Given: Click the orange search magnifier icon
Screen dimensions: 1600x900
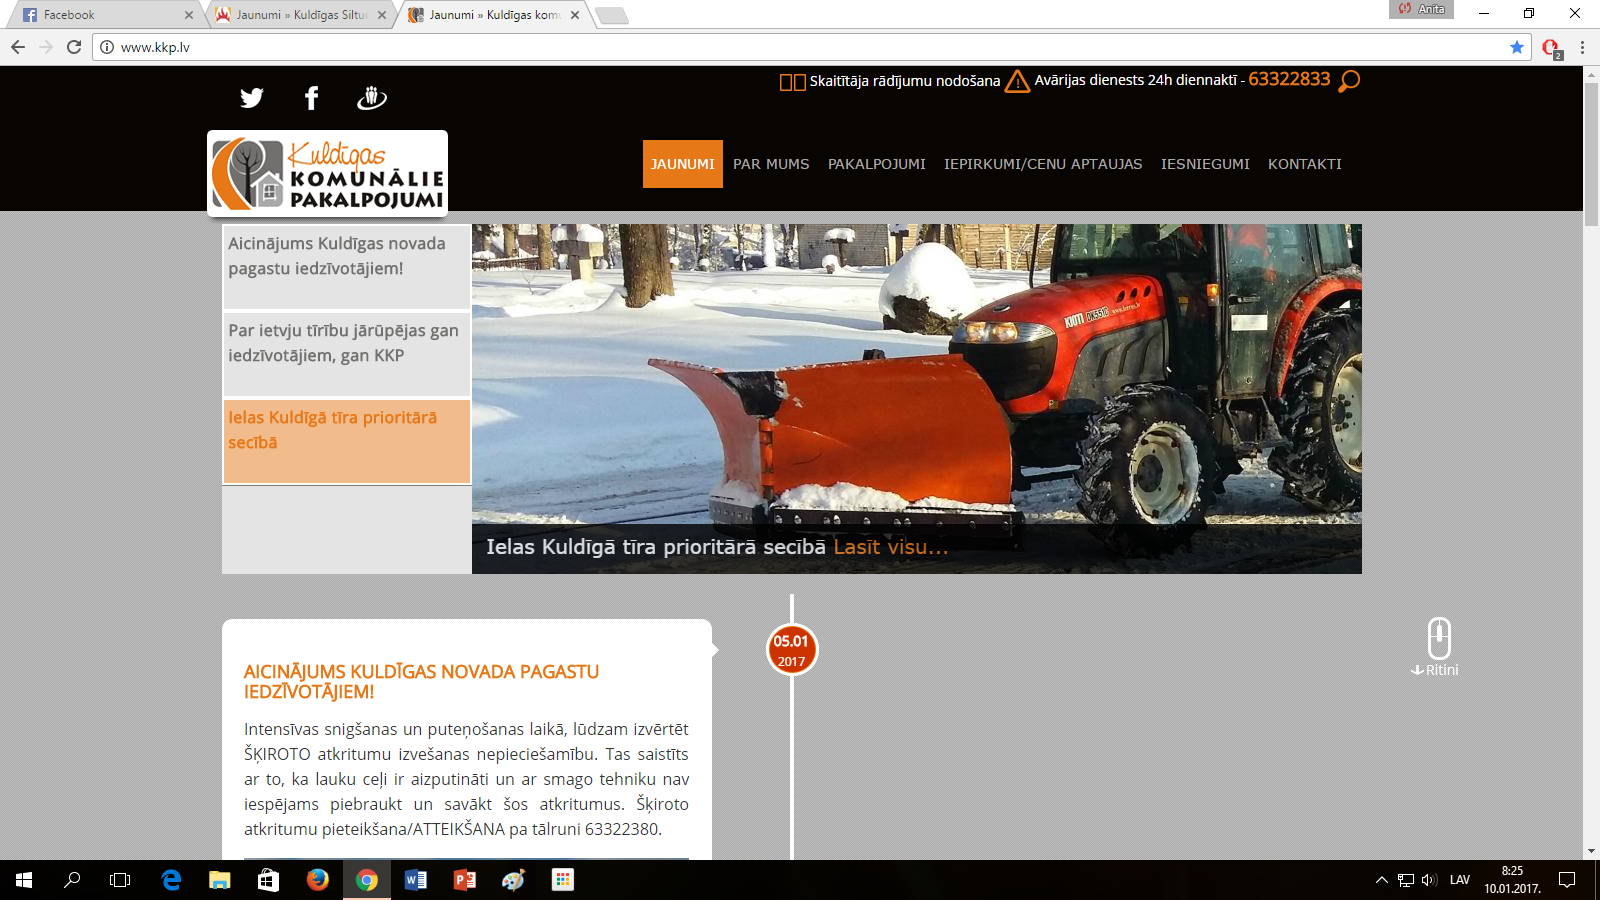Looking at the screenshot, I should click(1349, 81).
